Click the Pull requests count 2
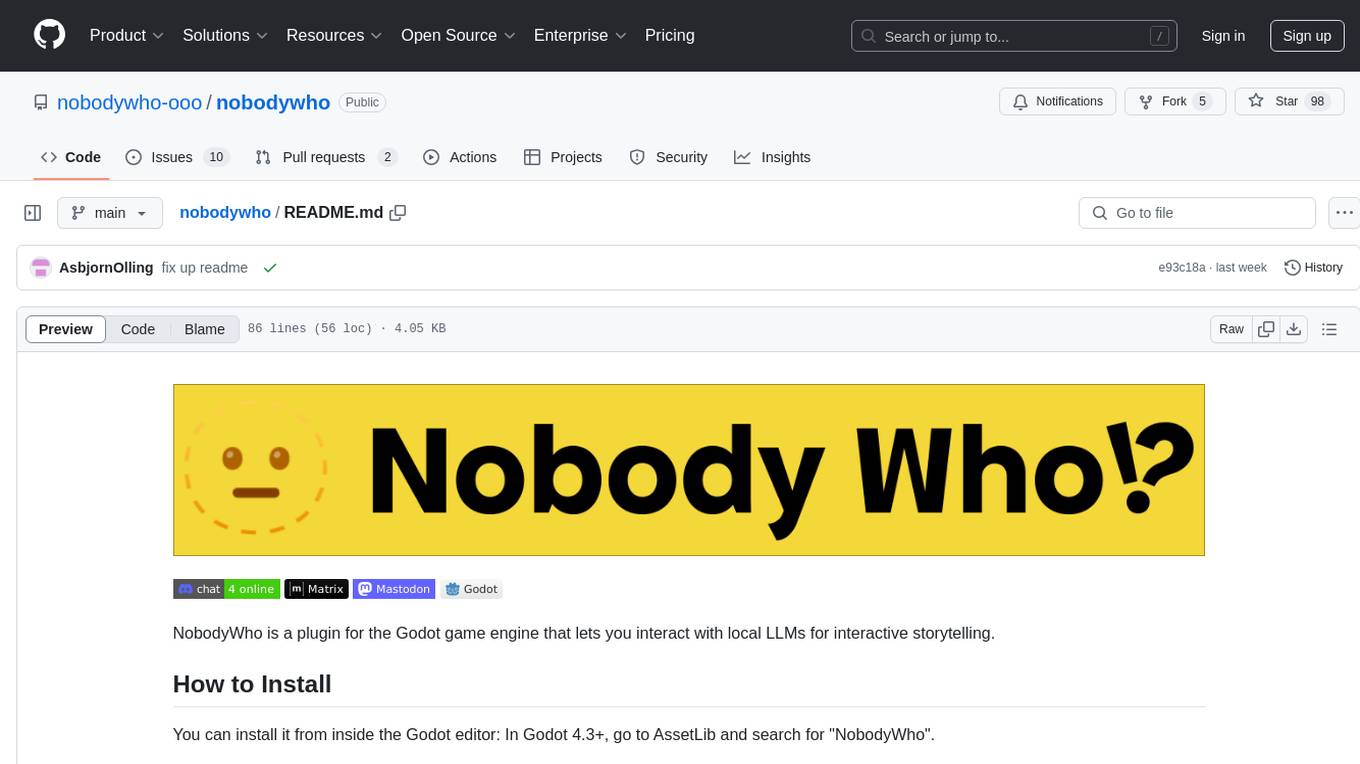1360x764 pixels. [388, 157]
